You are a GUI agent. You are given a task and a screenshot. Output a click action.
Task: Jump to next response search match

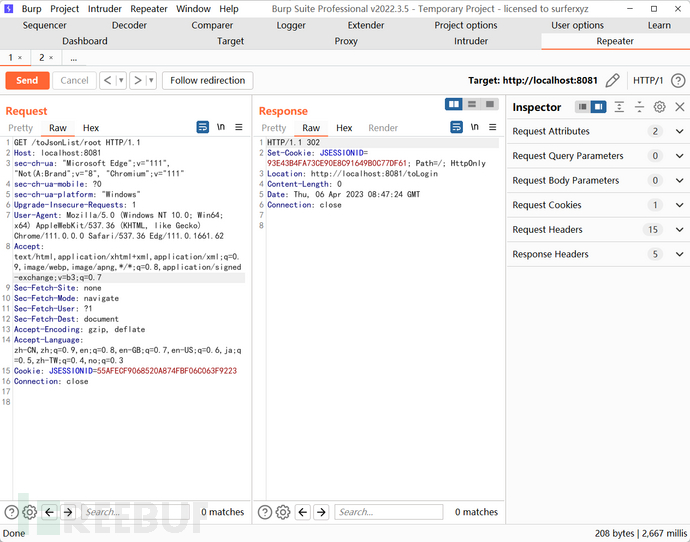click(x=322, y=512)
